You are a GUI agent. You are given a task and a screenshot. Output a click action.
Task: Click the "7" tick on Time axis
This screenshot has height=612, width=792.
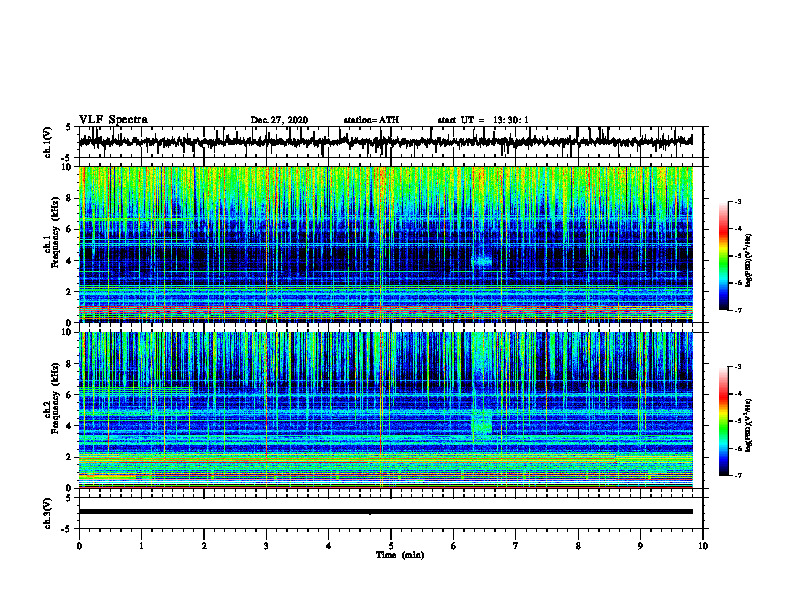[x=516, y=546]
